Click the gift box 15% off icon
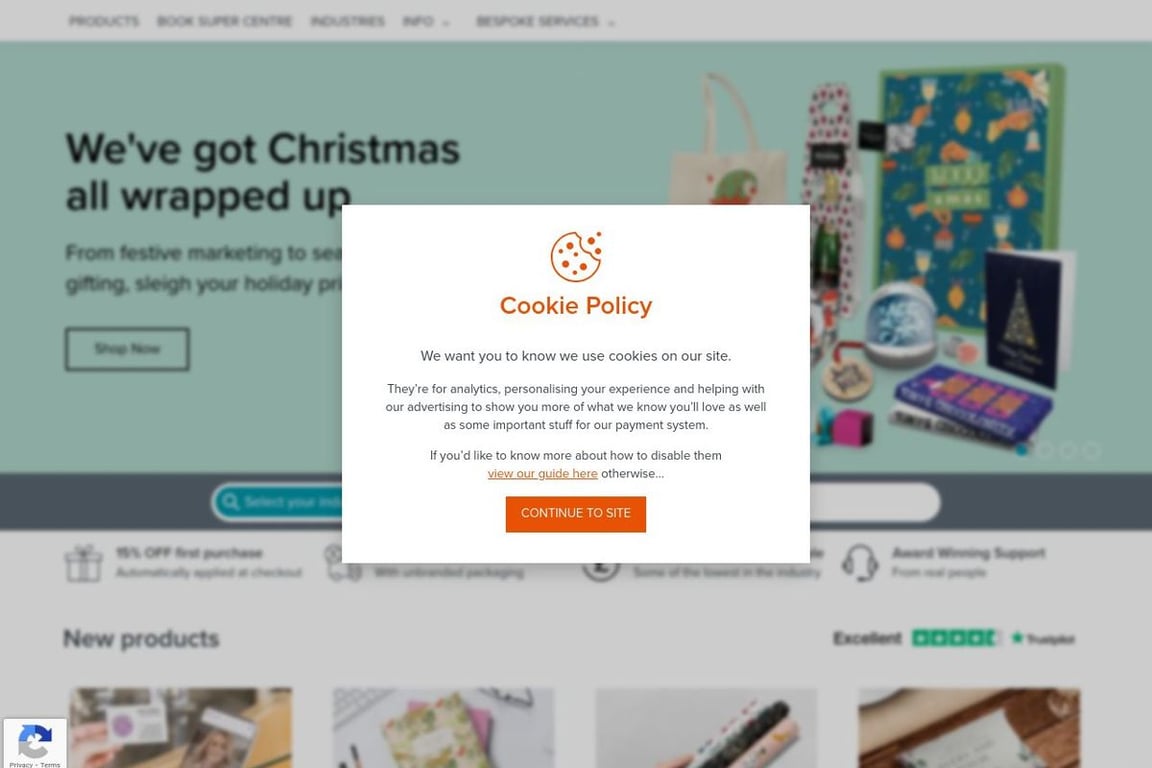This screenshot has width=1152, height=768. pyautogui.click(x=83, y=563)
